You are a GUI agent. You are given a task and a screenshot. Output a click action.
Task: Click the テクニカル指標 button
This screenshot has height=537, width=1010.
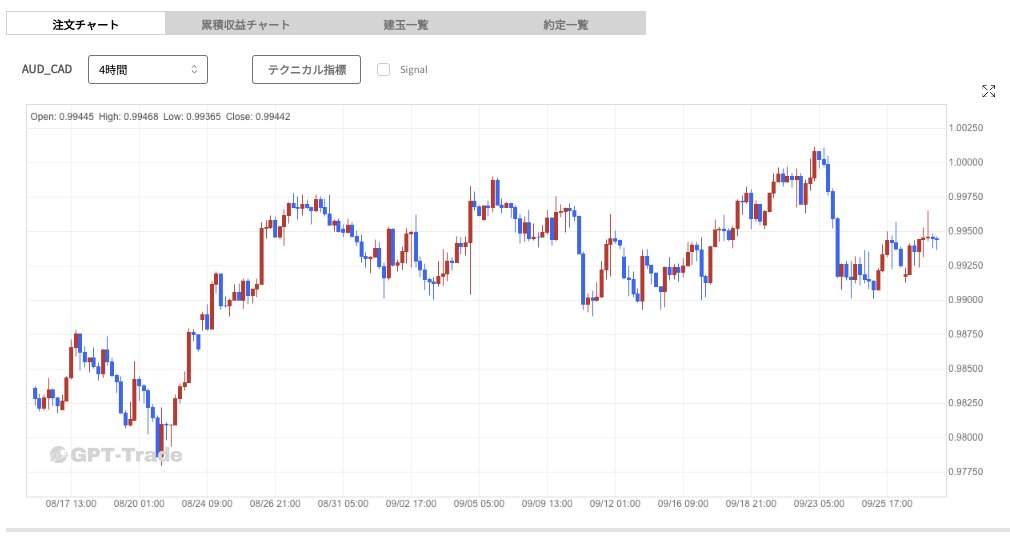point(307,70)
